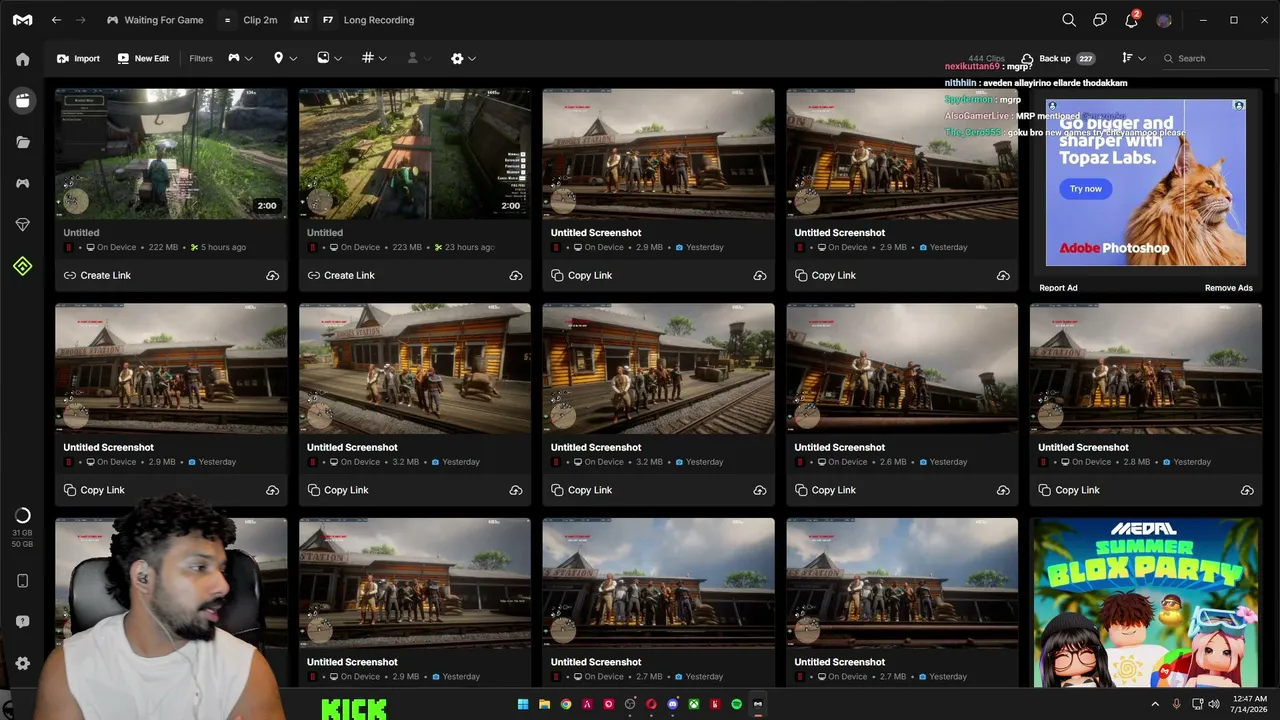Open the 2.8 MB screenshot thumbnail

click(1146, 369)
